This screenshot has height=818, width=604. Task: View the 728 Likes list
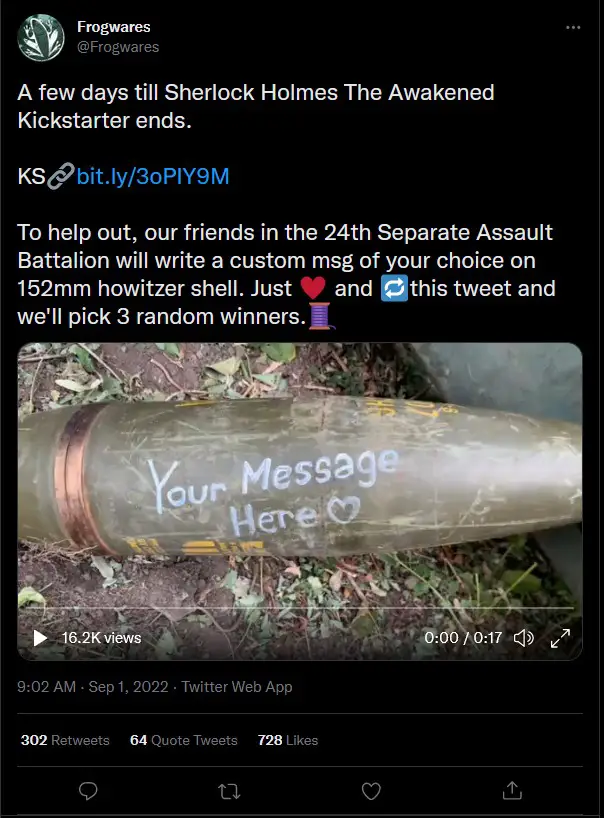tap(287, 740)
